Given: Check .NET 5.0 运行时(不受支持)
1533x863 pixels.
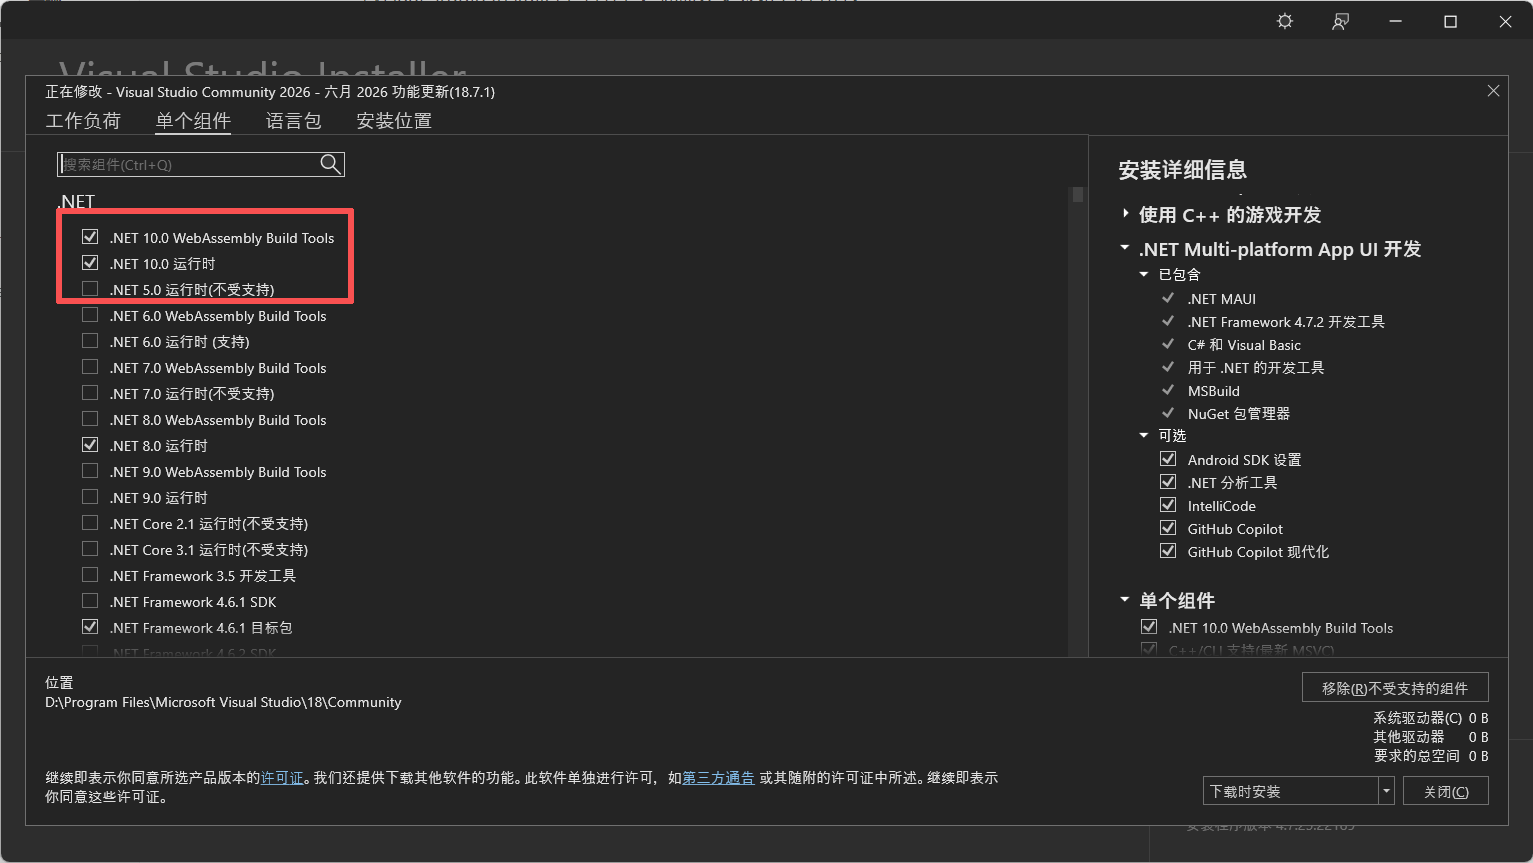Looking at the screenshot, I should coord(90,289).
